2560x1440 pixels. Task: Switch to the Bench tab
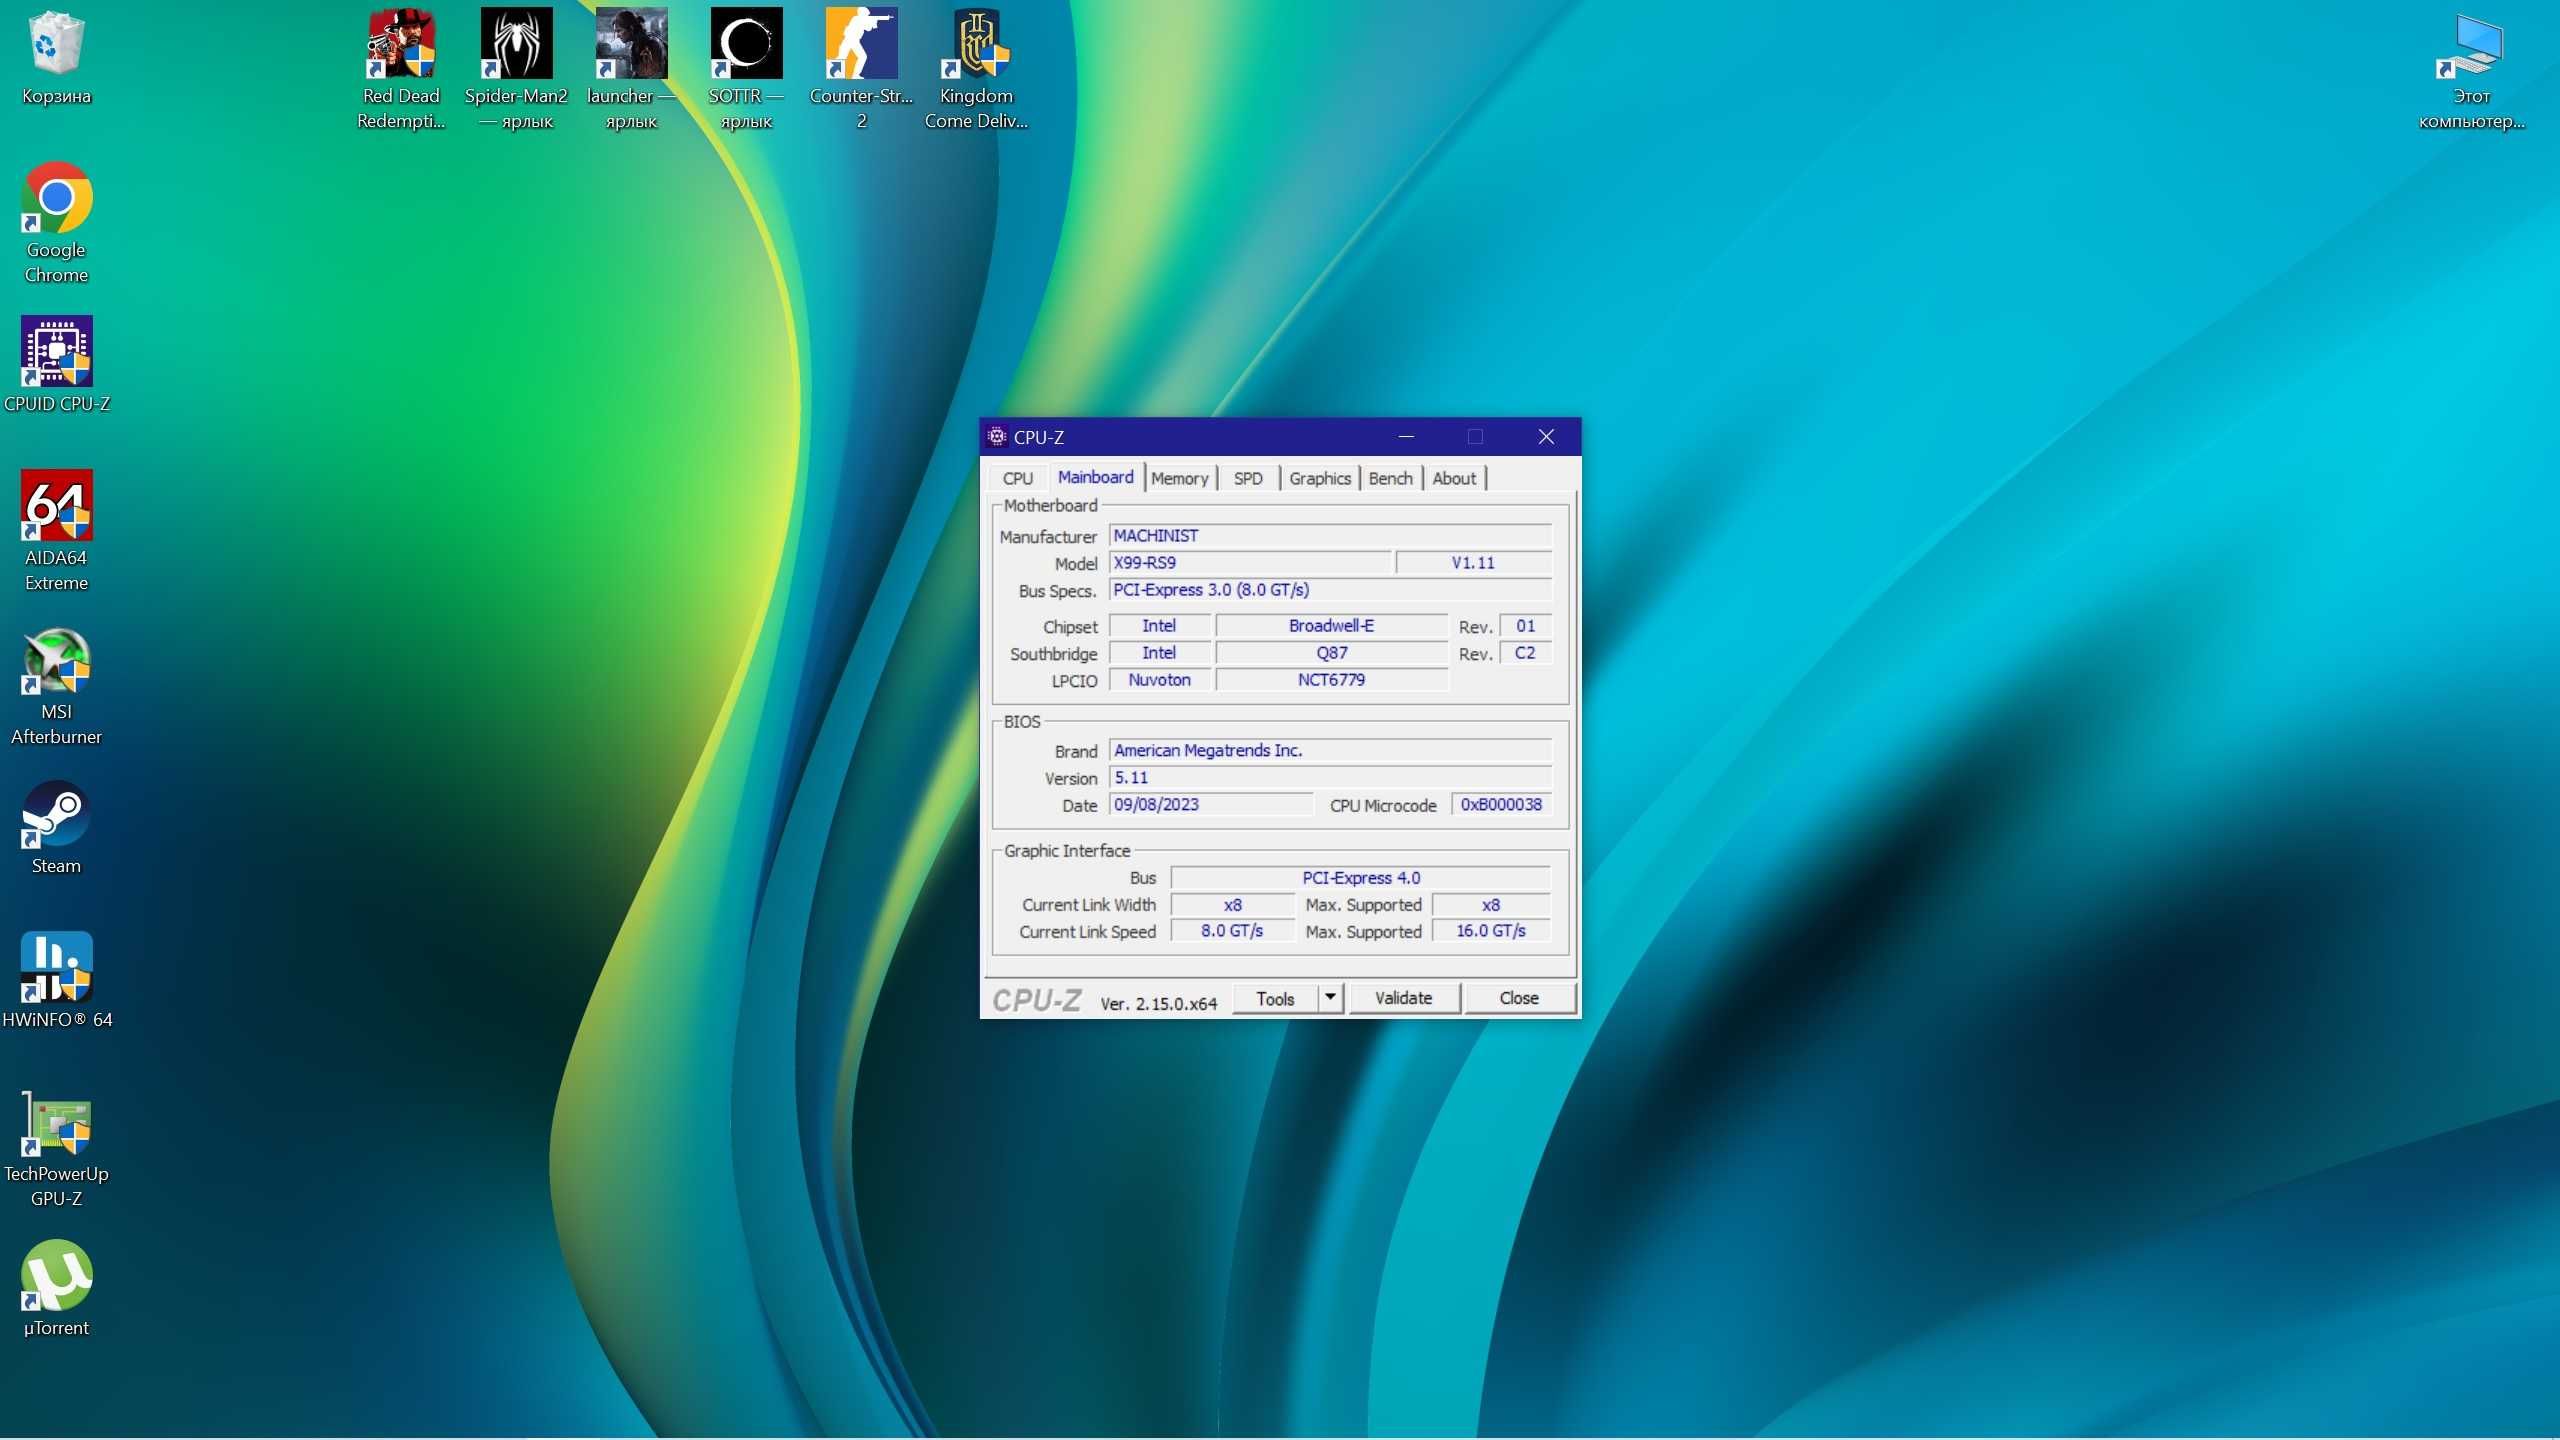[x=1390, y=479]
